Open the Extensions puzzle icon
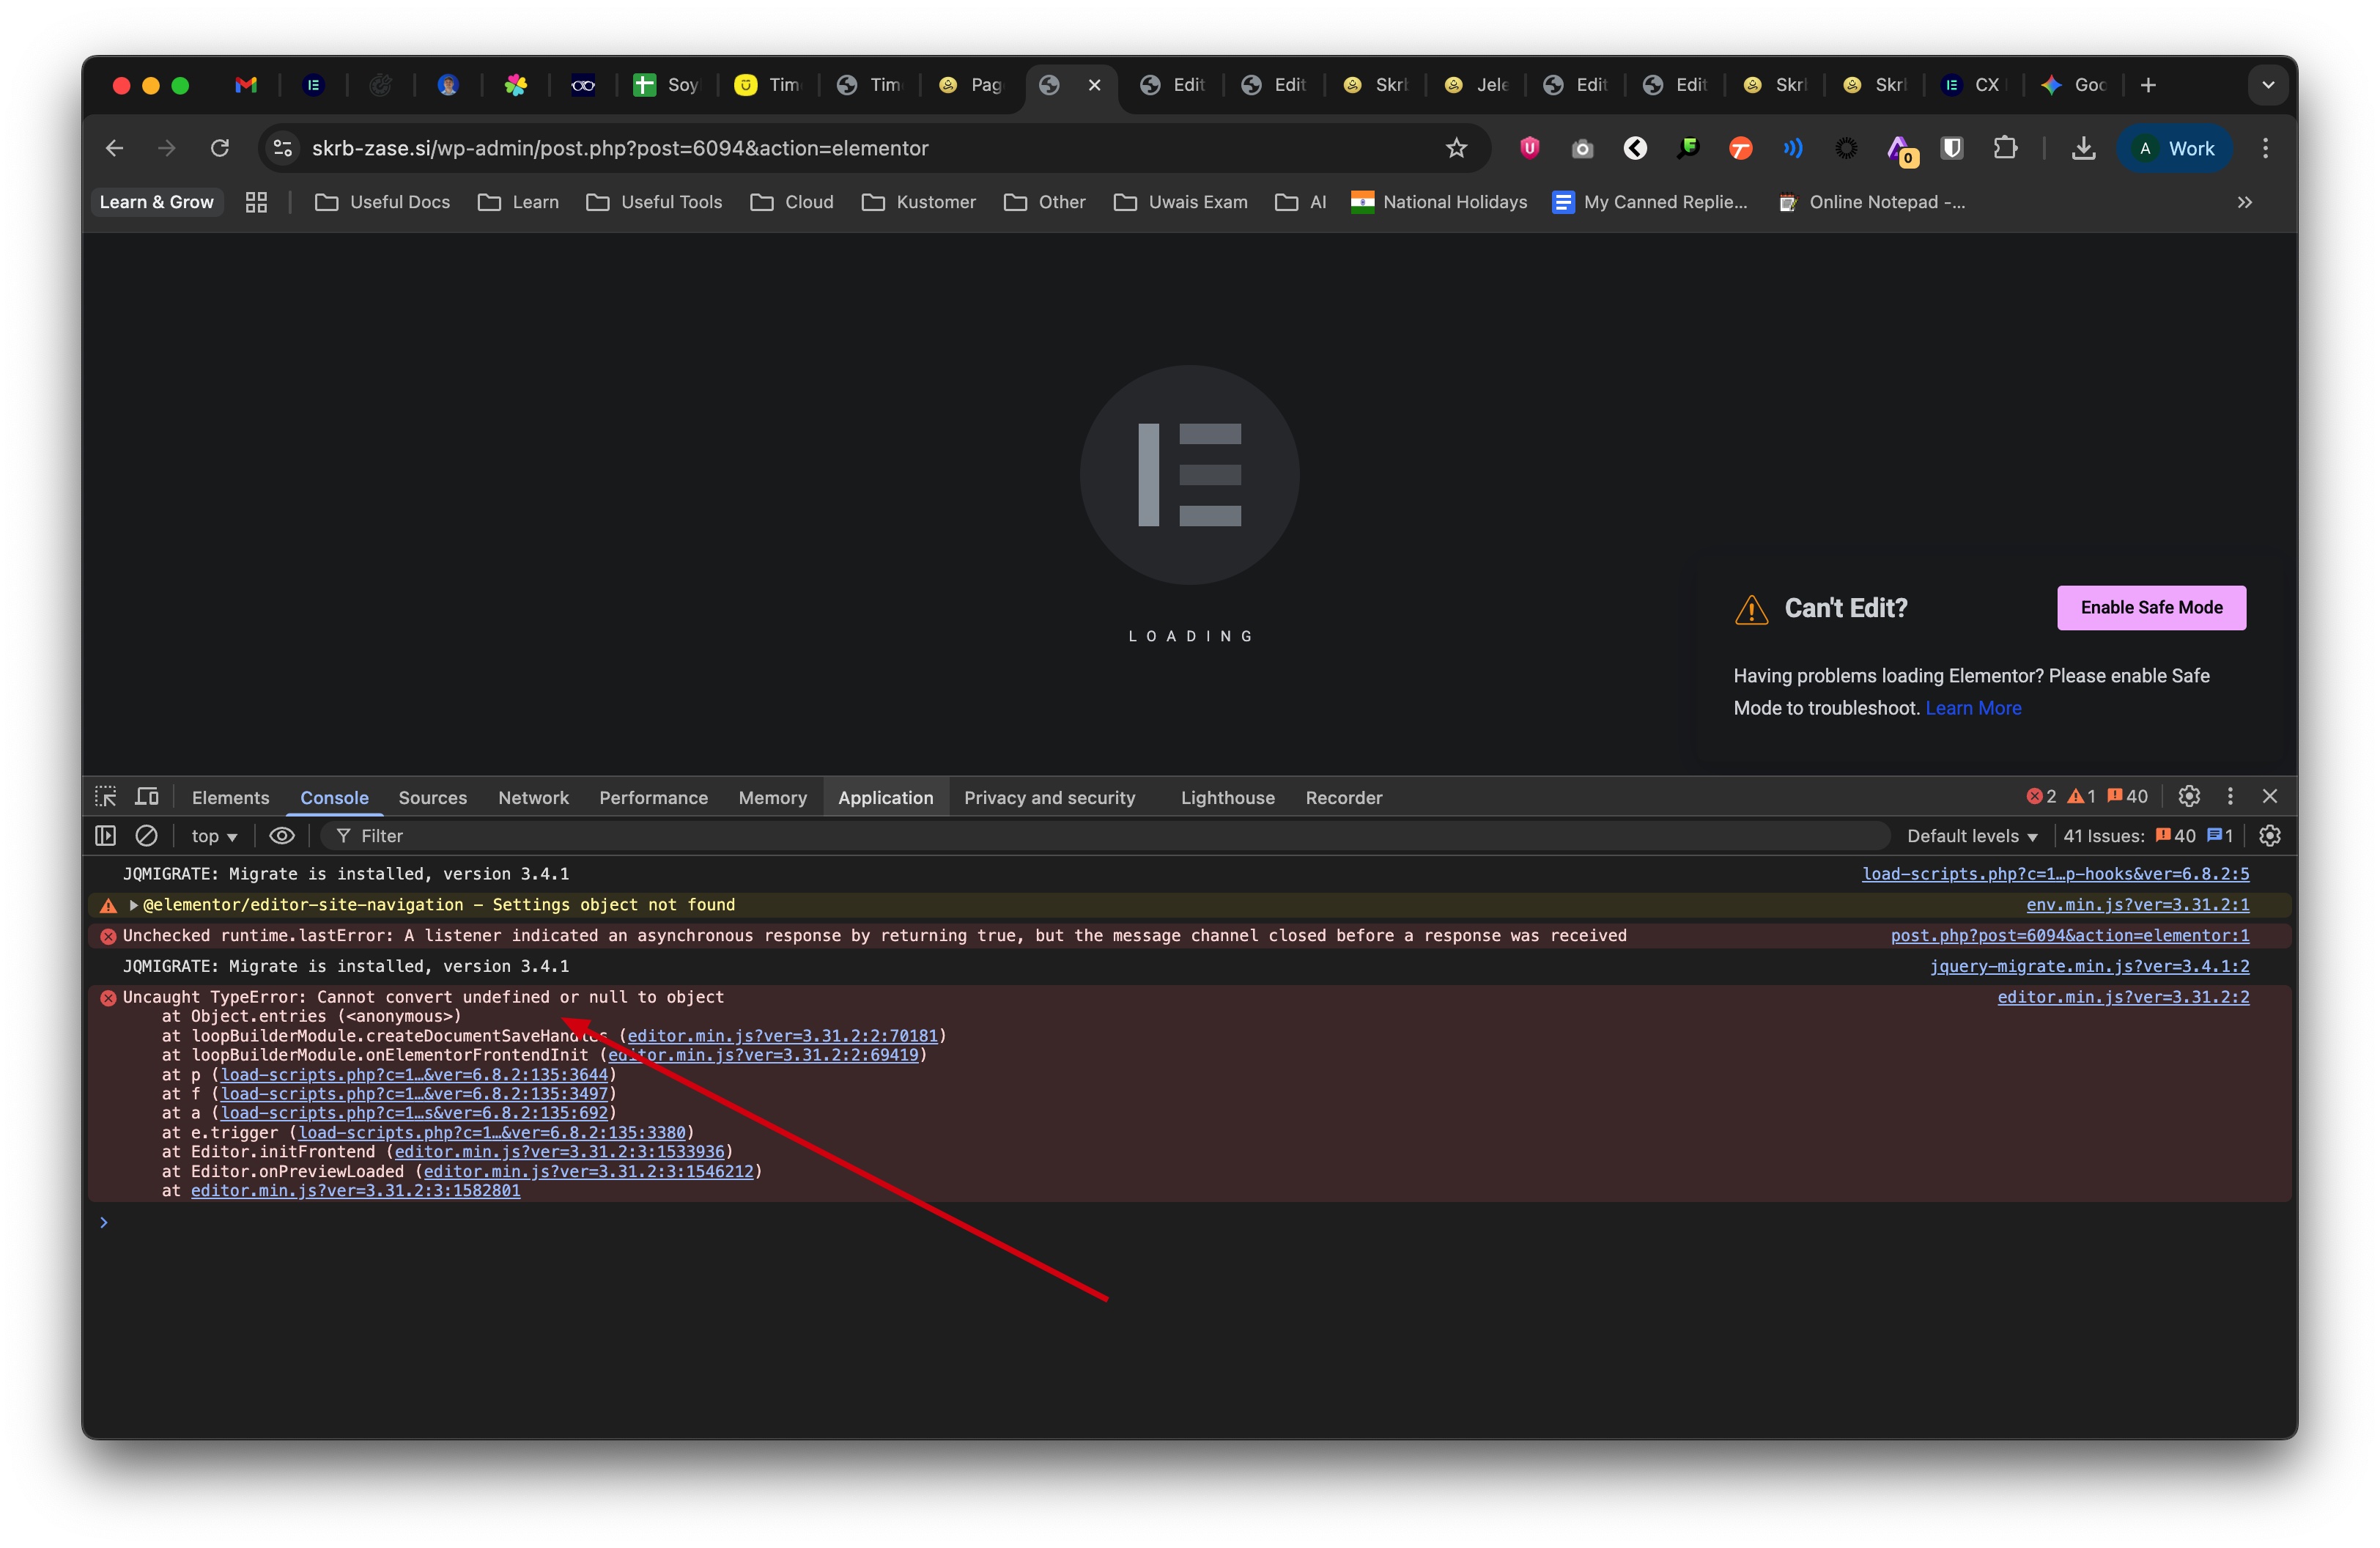The image size is (2380, 1548). pos(2005,148)
